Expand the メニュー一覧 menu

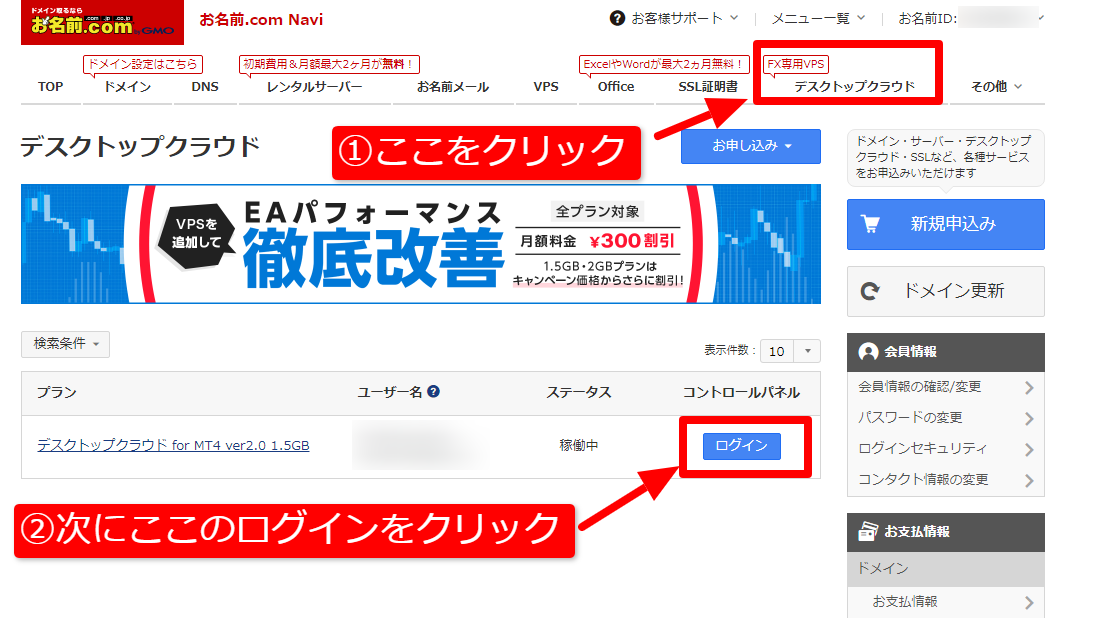point(818,18)
